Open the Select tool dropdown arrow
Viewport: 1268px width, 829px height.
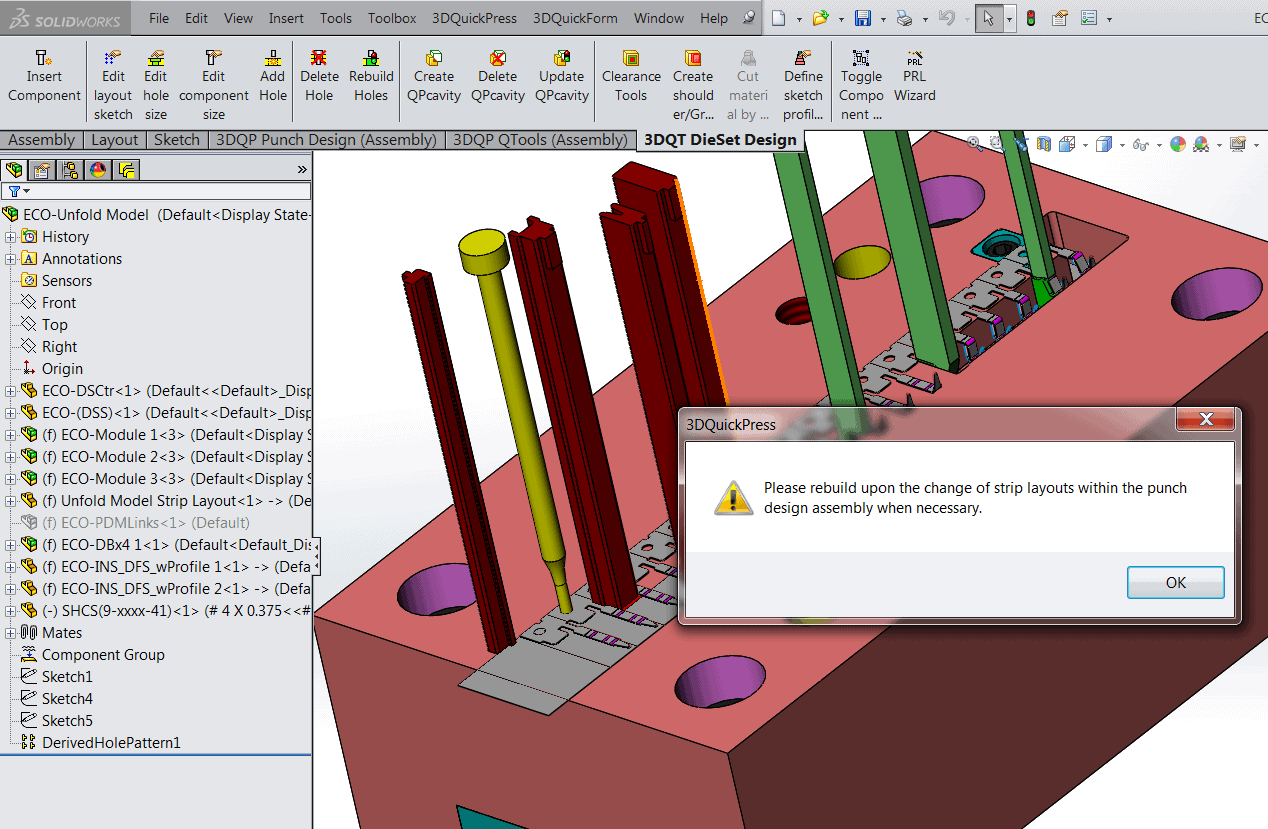1008,19
